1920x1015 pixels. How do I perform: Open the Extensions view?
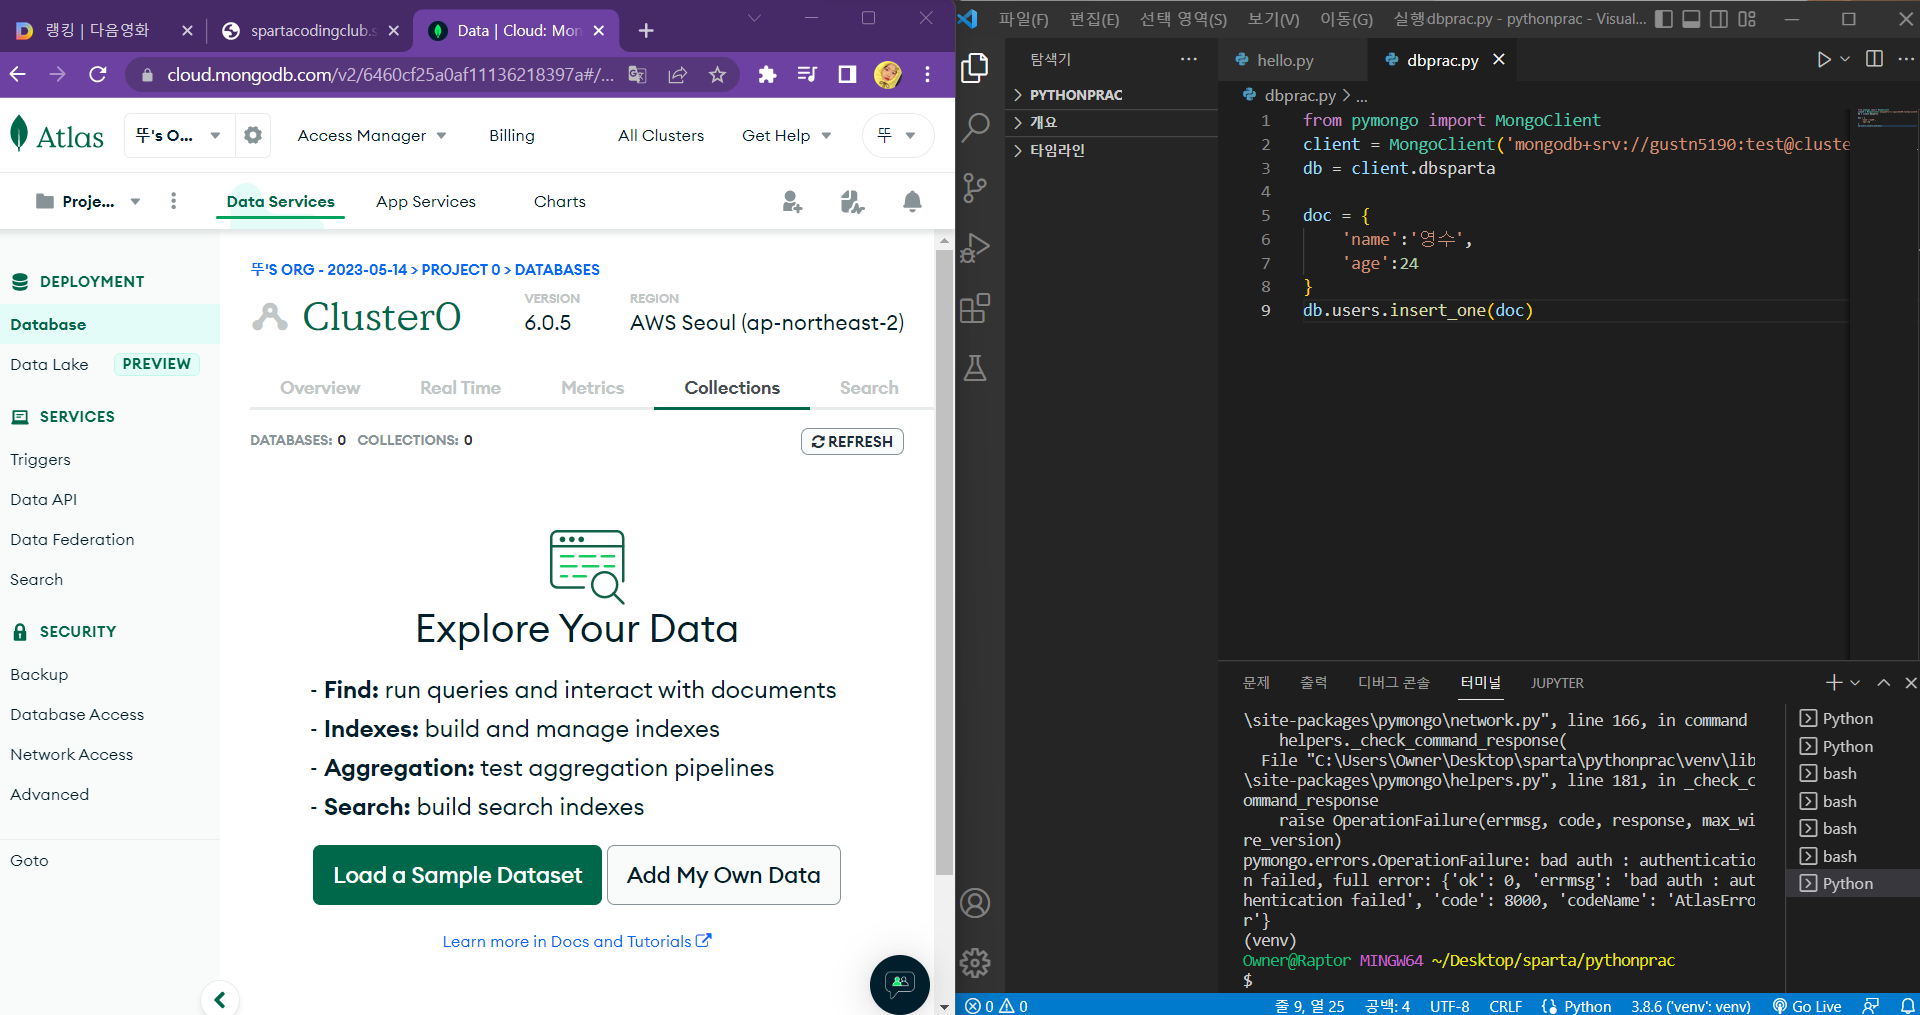(x=975, y=308)
